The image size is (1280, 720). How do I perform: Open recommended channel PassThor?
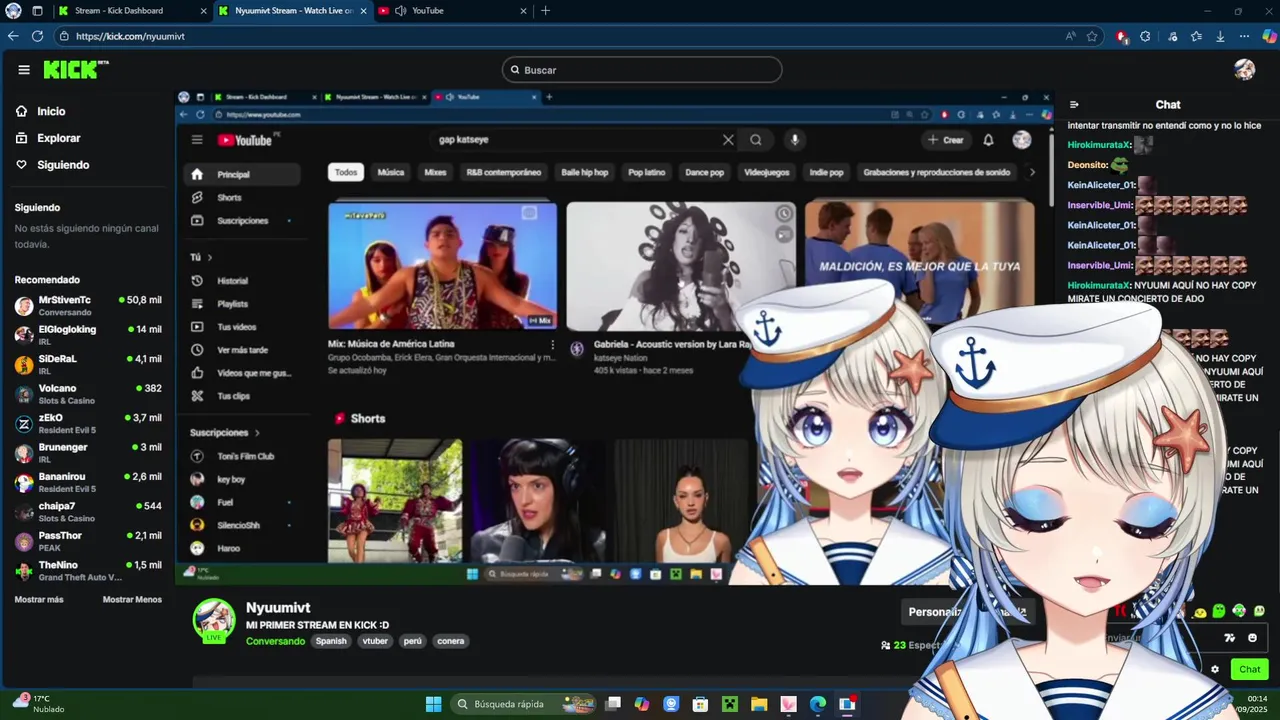(x=88, y=541)
